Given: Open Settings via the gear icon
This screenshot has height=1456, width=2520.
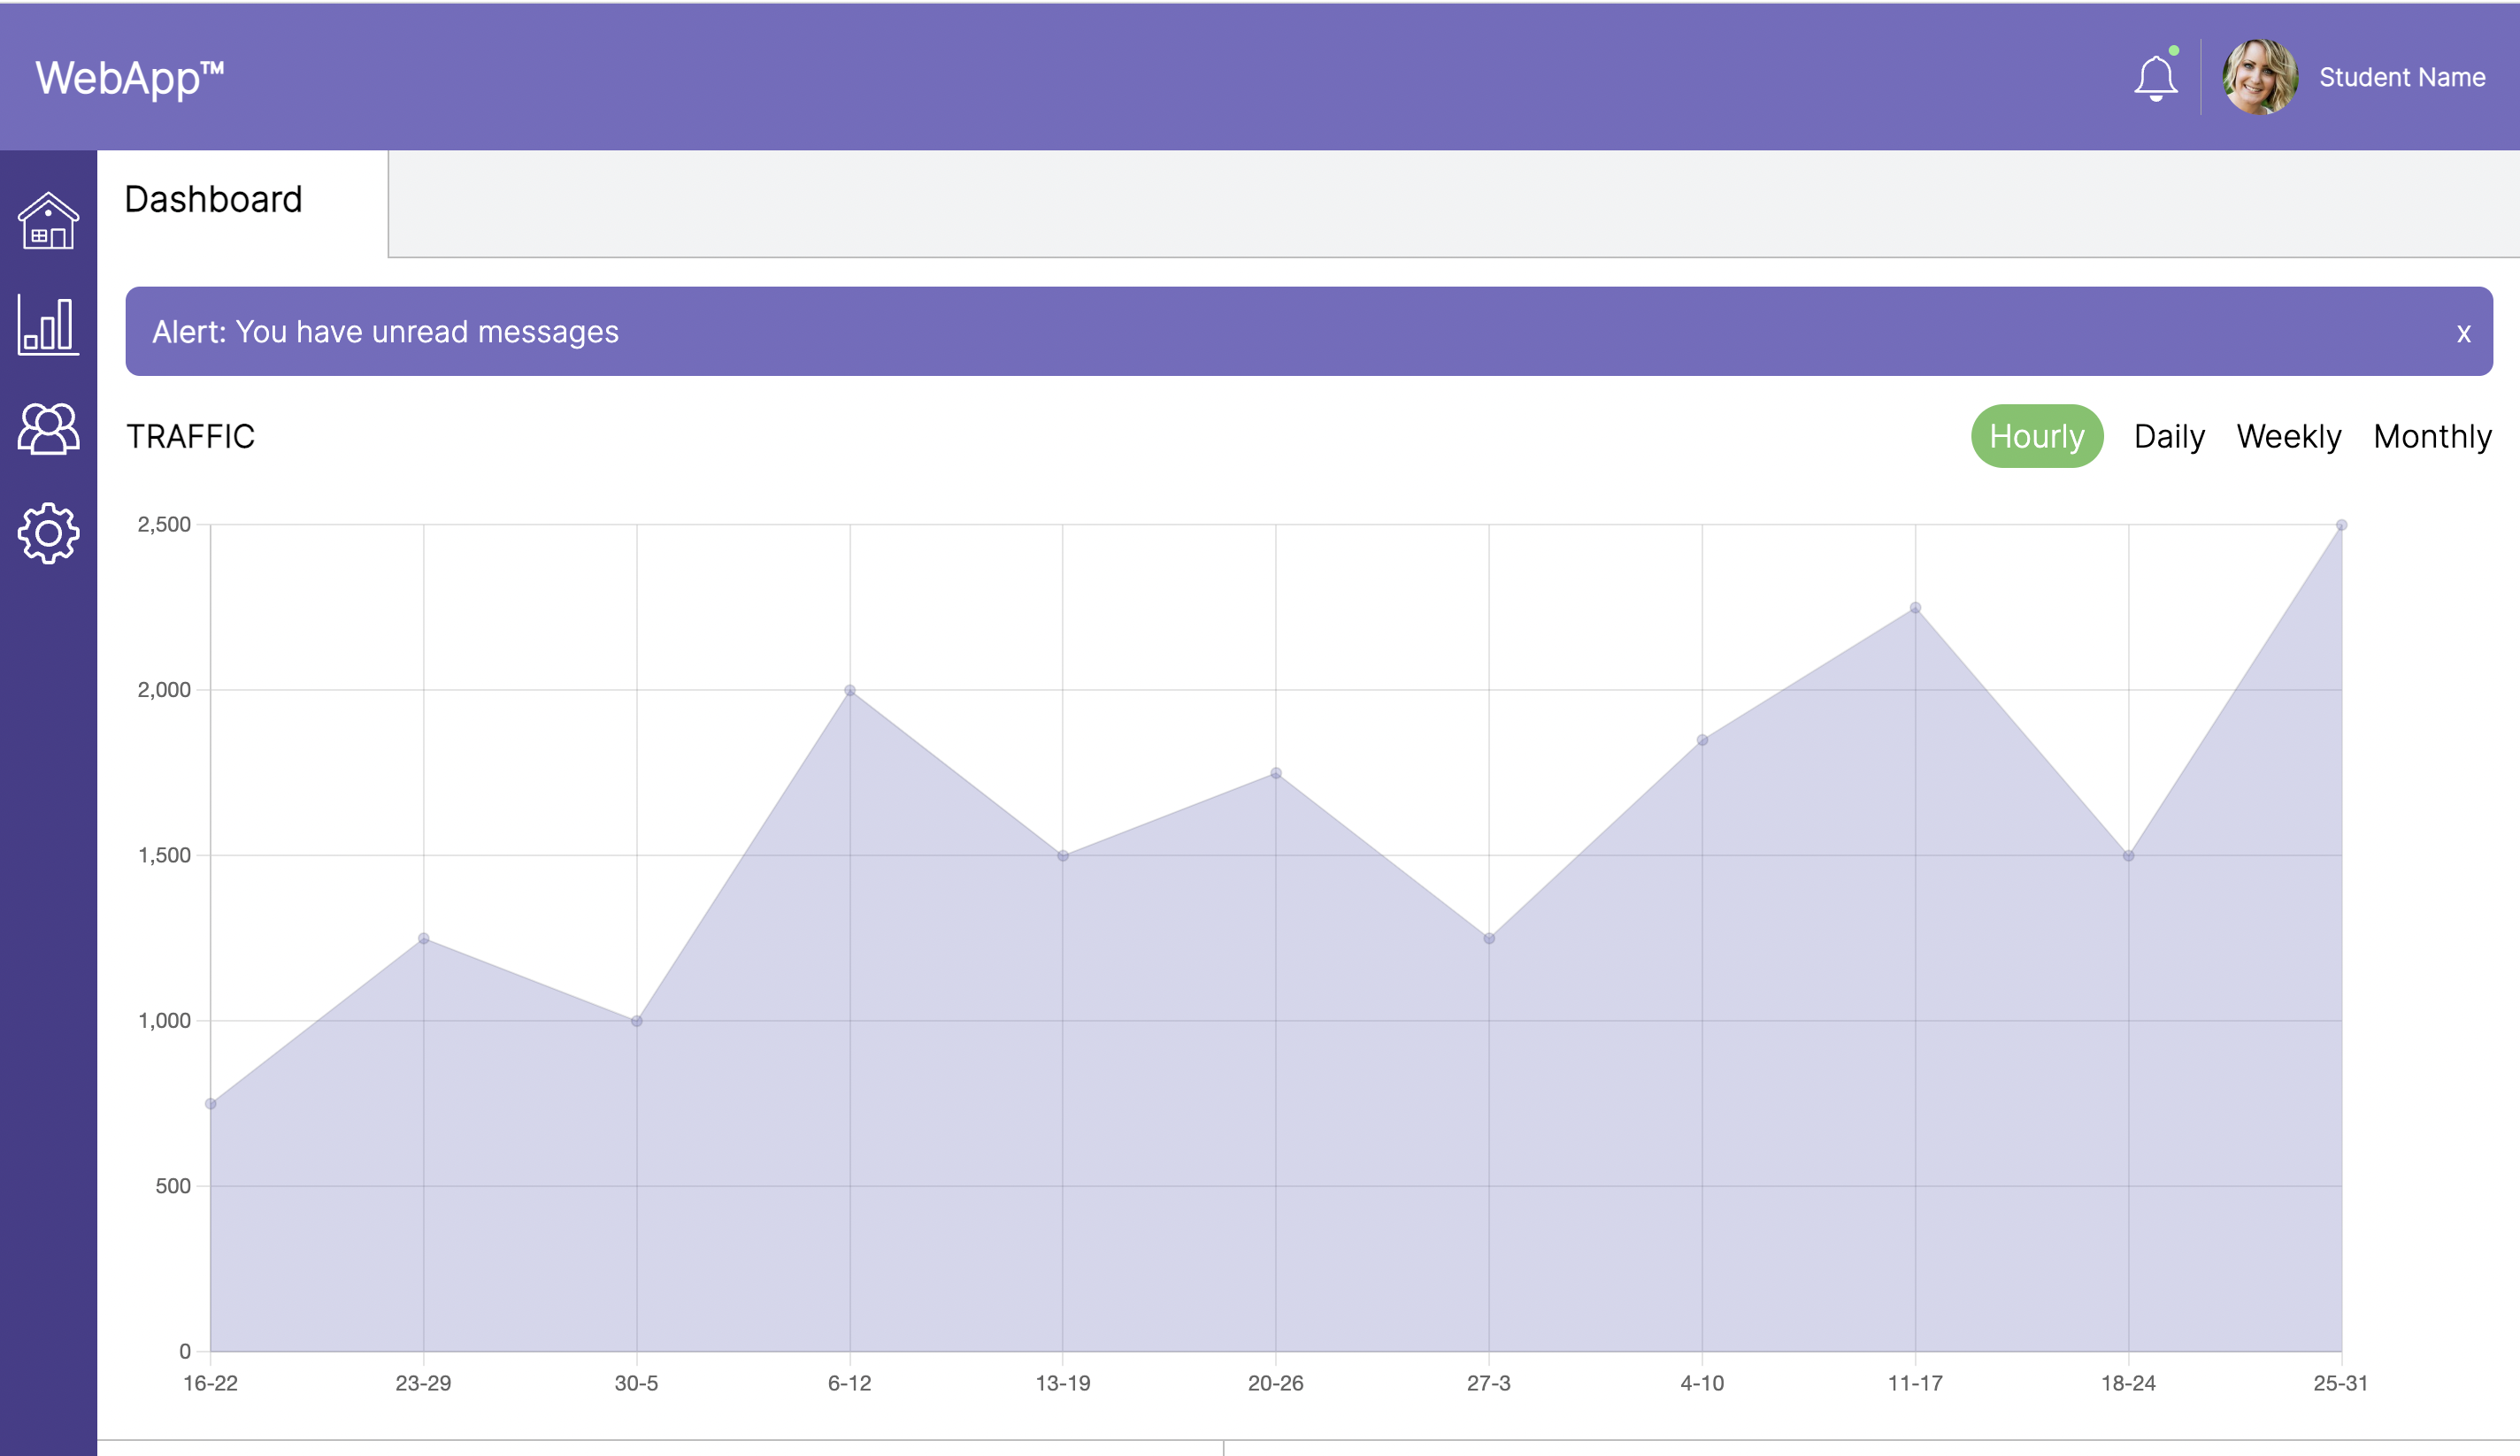Looking at the screenshot, I should pyautogui.click(x=47, y=533).
